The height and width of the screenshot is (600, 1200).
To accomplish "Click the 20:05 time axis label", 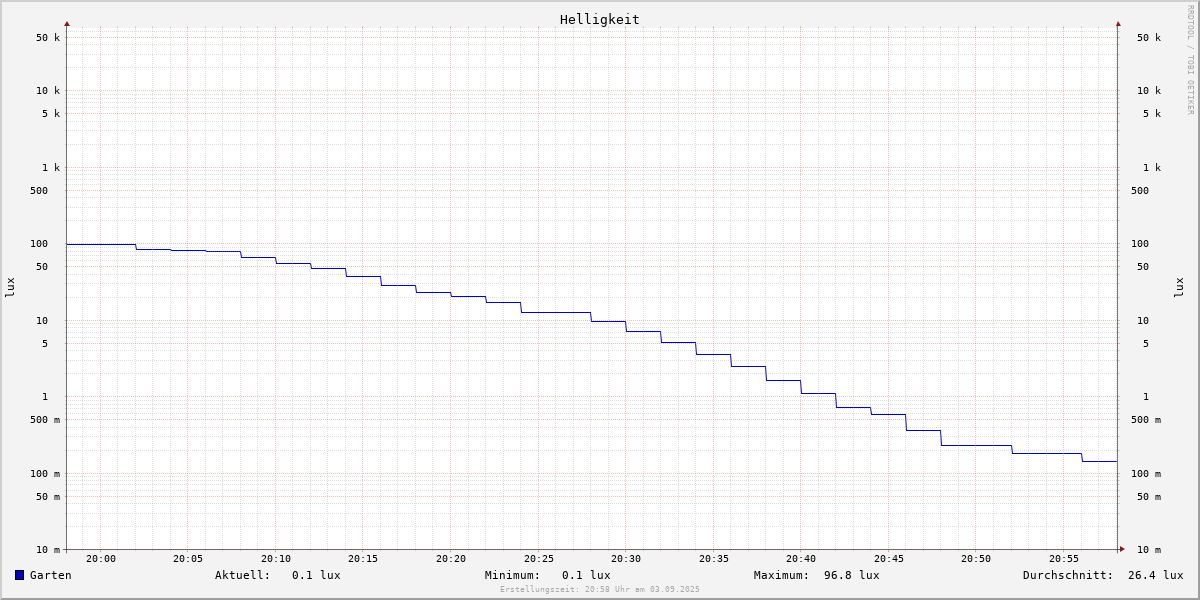I will 188,559.
